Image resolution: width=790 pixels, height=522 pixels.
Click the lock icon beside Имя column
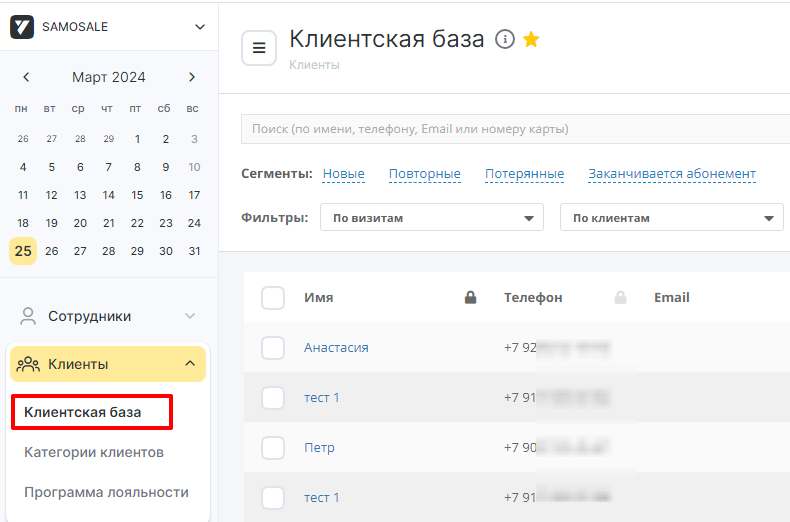(x=470, y=297)
